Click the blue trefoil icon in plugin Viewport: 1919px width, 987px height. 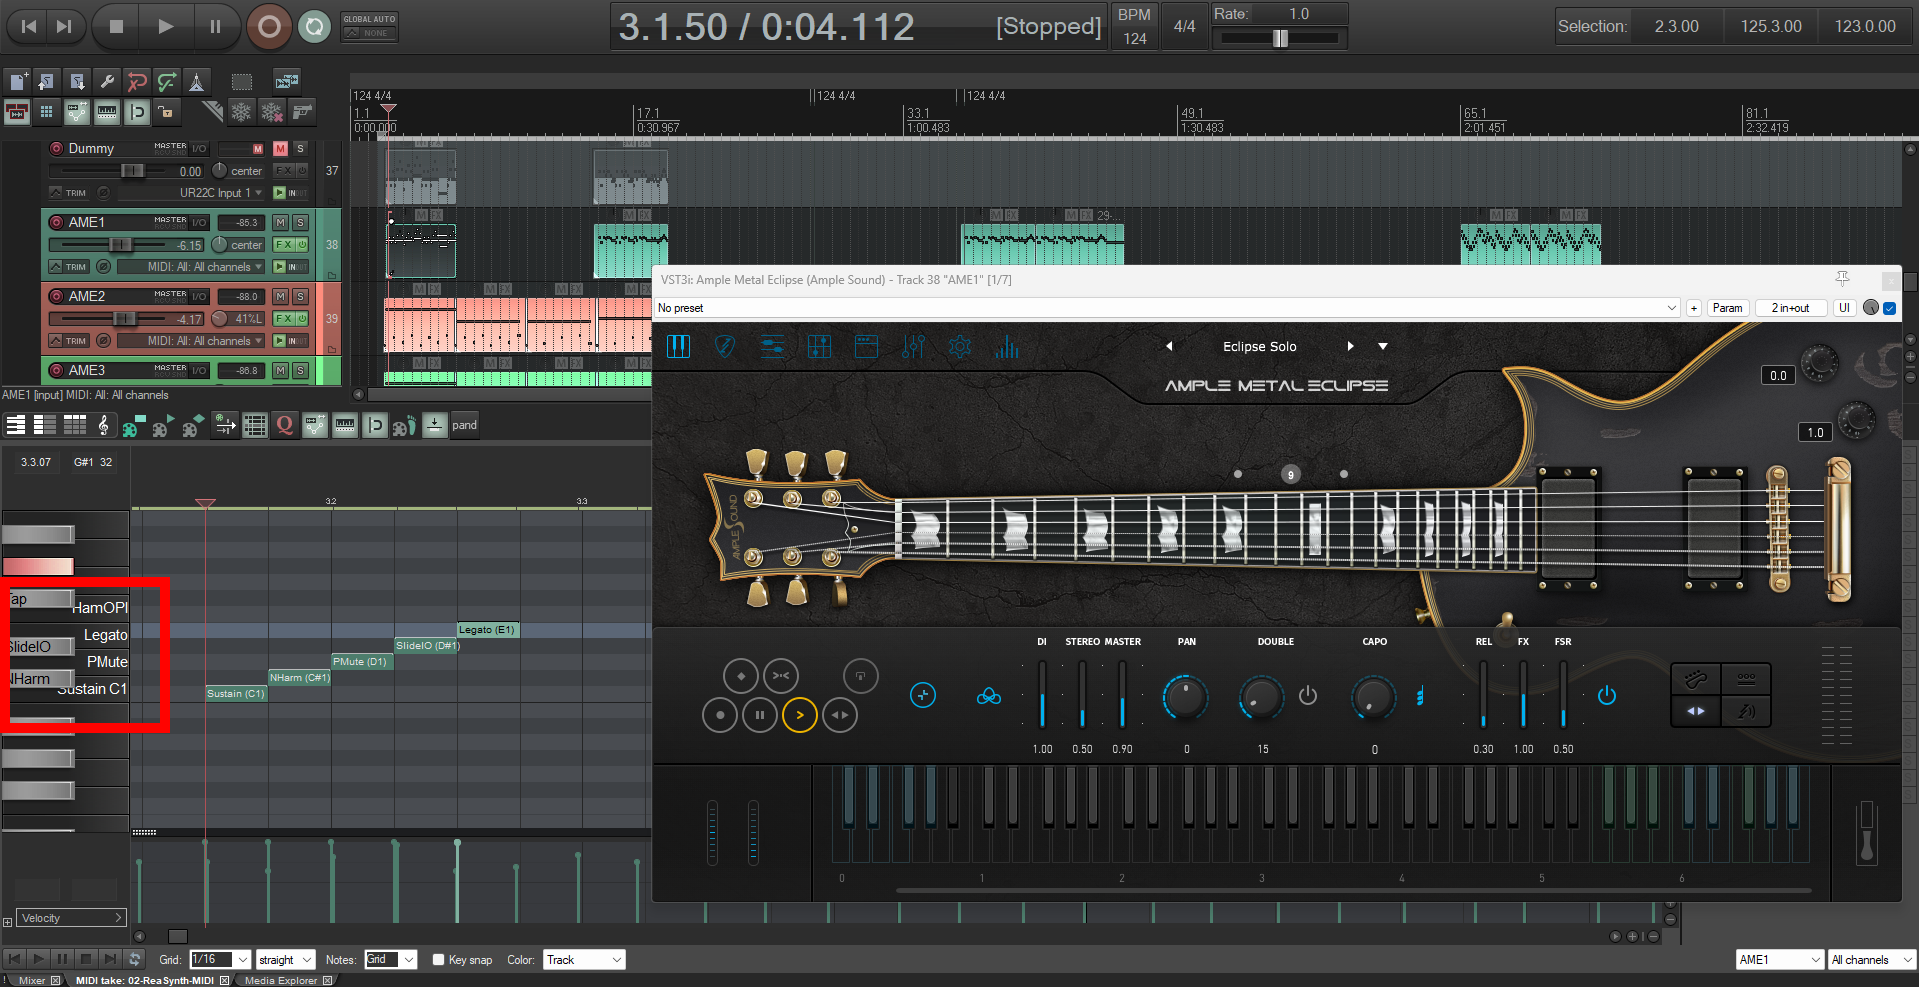click(x=989, y=696)
